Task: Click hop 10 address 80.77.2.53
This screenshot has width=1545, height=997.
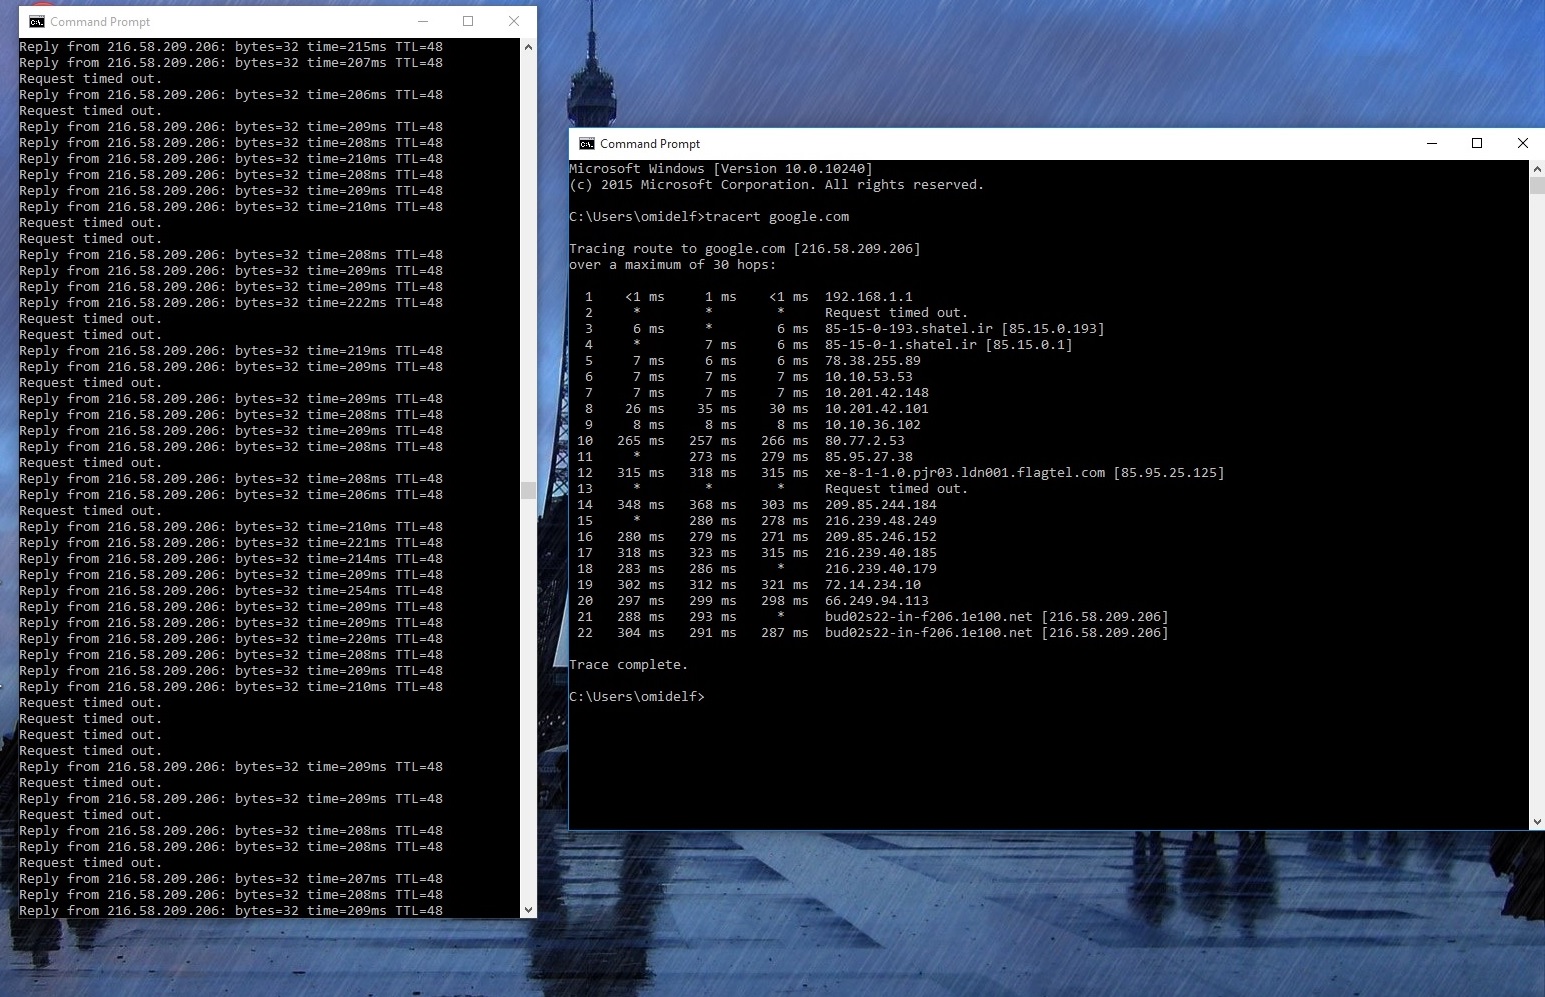Action: point(865,441)
